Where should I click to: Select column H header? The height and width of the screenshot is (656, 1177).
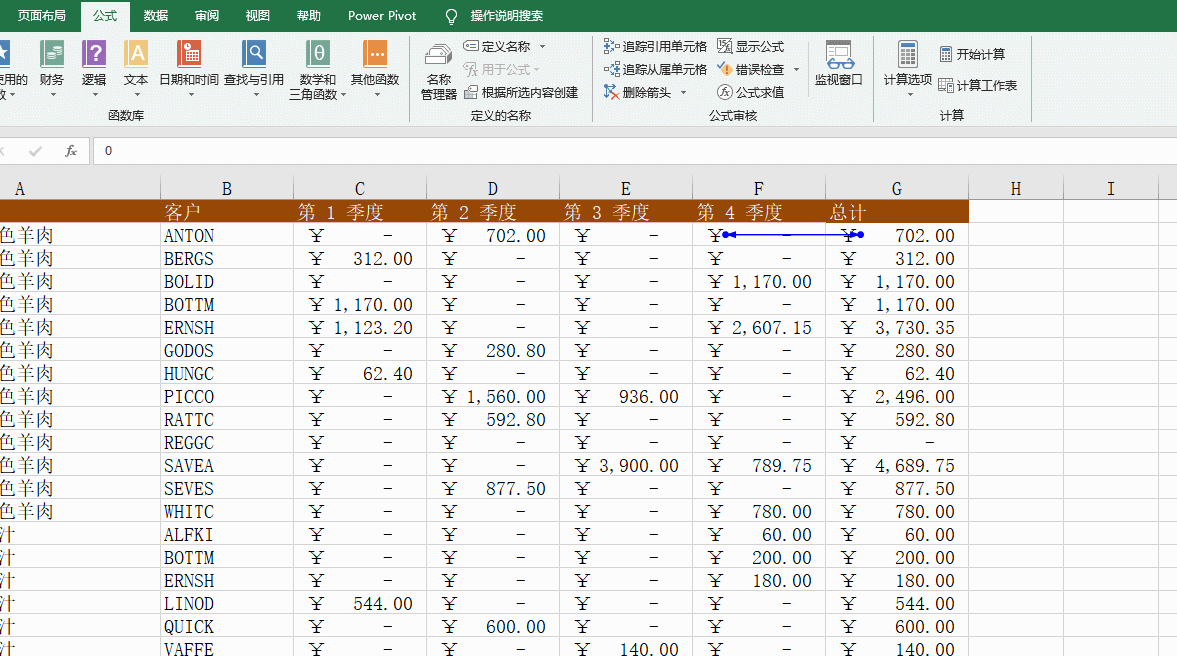pyautogui.click(x=1016, y=188)
